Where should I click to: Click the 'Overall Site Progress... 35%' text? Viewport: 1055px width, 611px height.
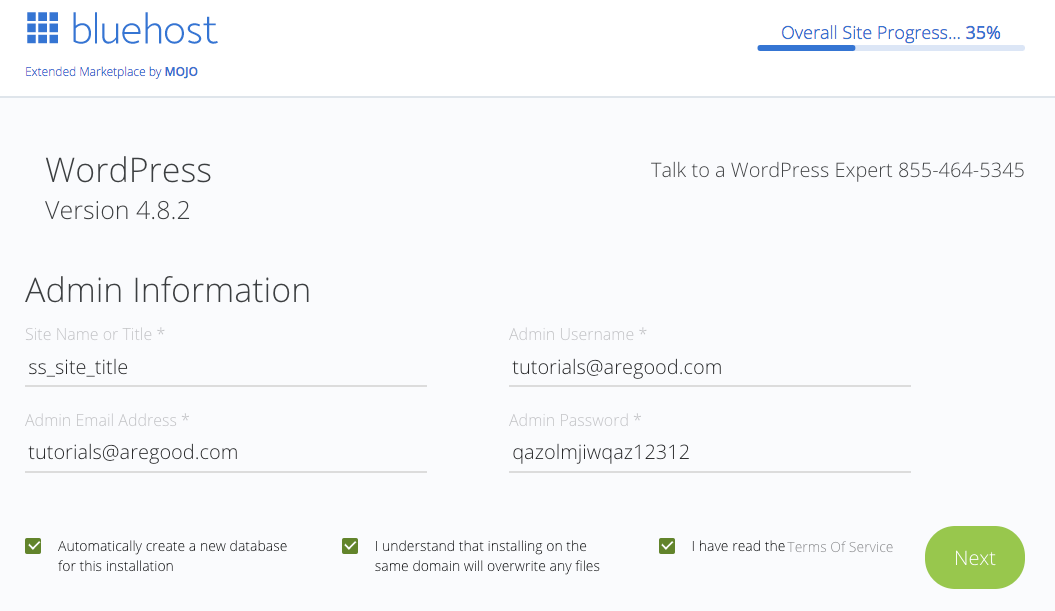[890, 32]
